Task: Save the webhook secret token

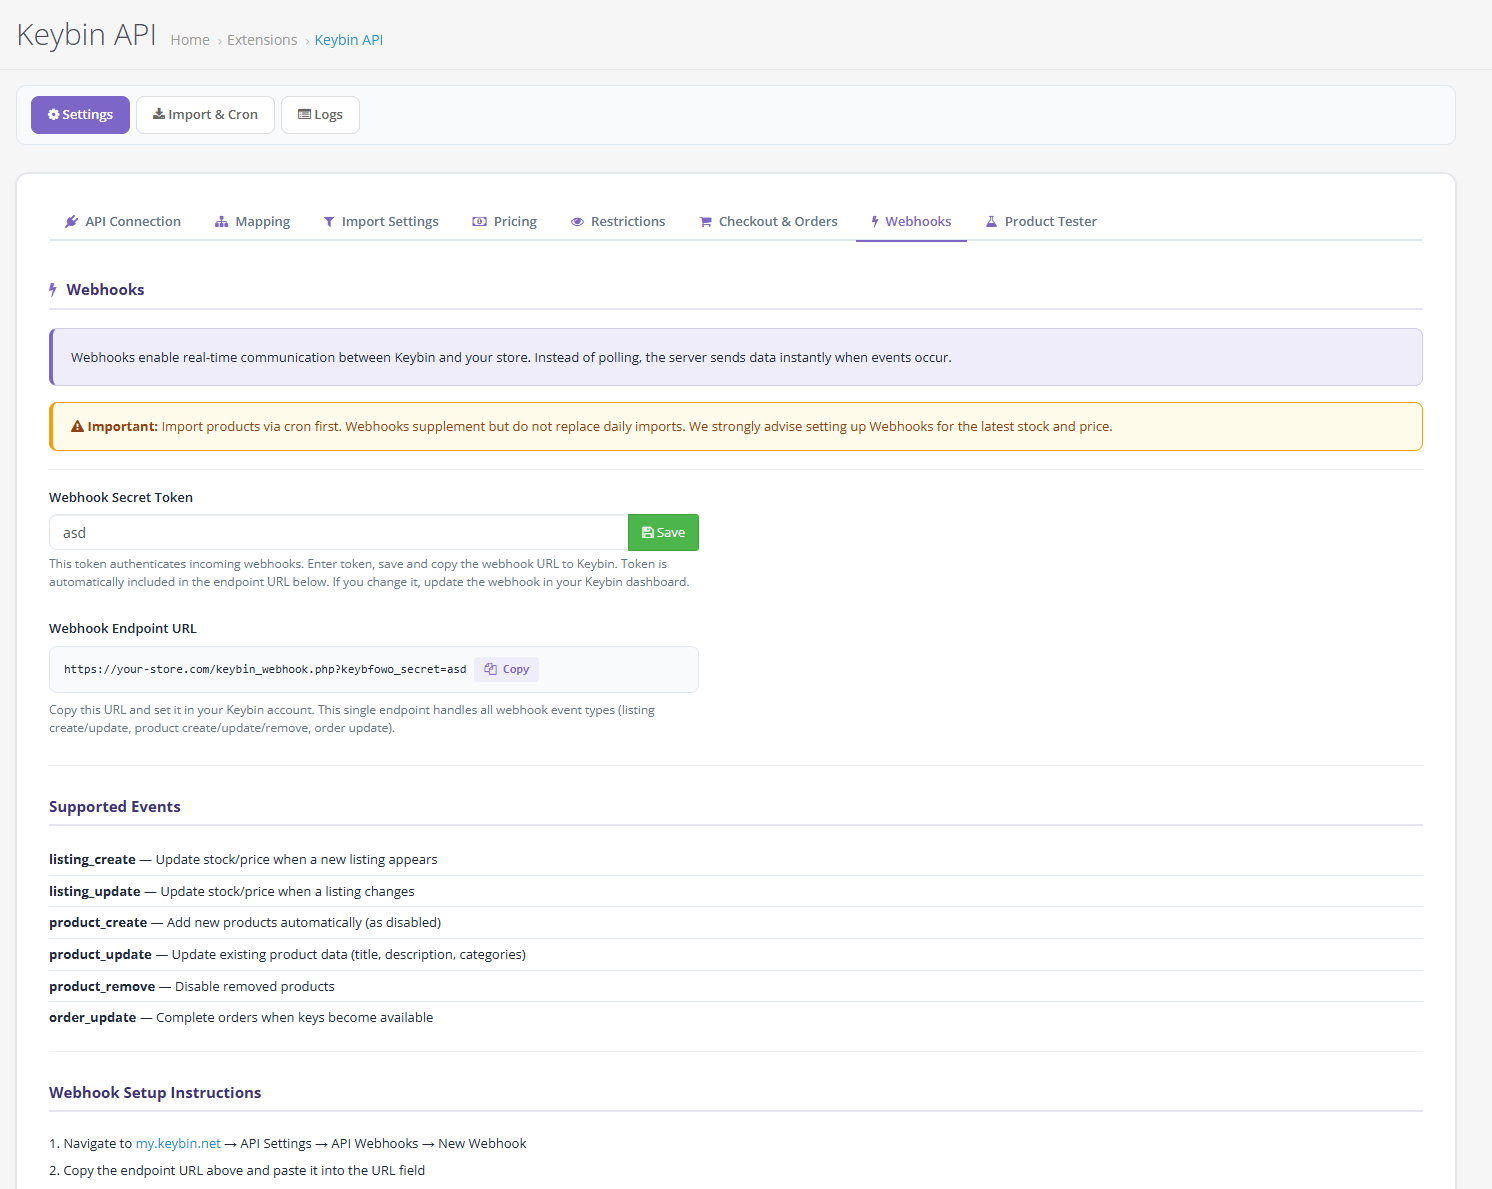Action: (663, 533)
